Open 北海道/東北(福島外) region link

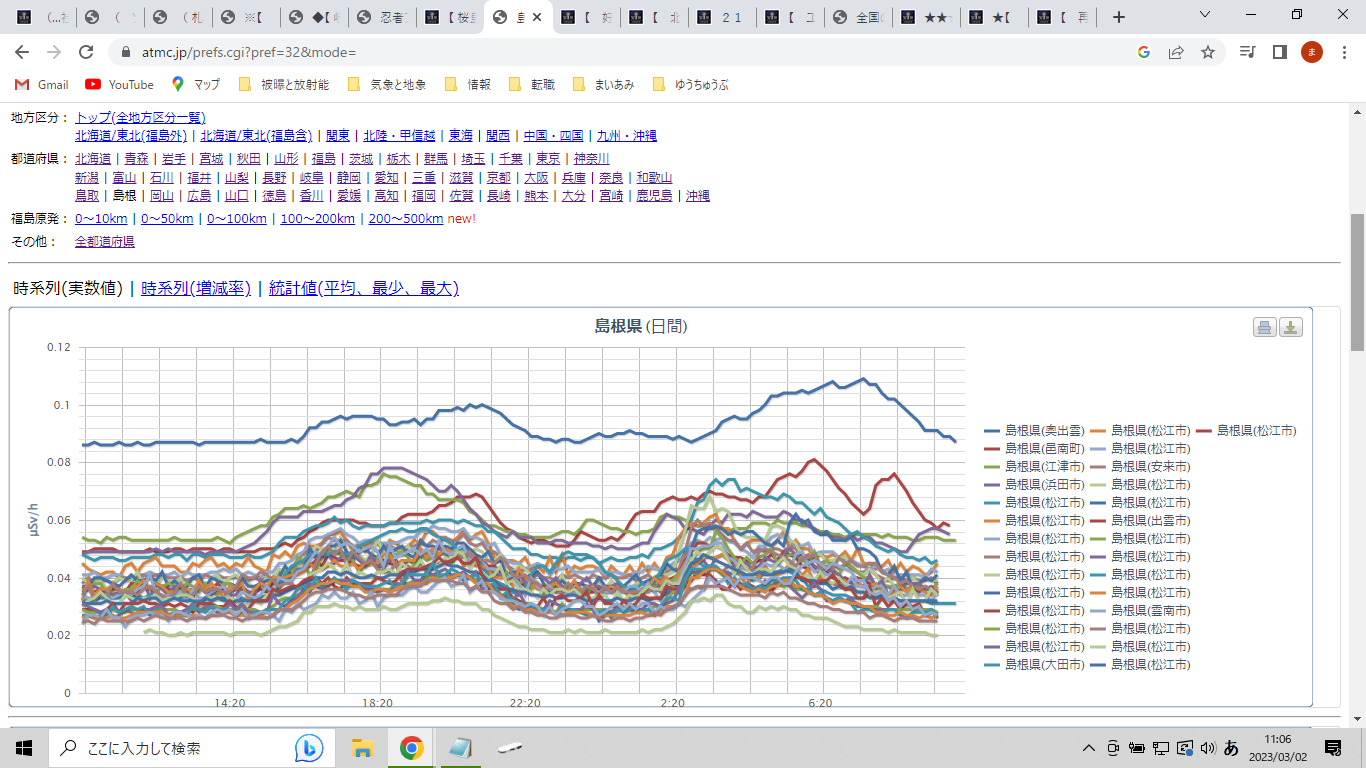131,135
